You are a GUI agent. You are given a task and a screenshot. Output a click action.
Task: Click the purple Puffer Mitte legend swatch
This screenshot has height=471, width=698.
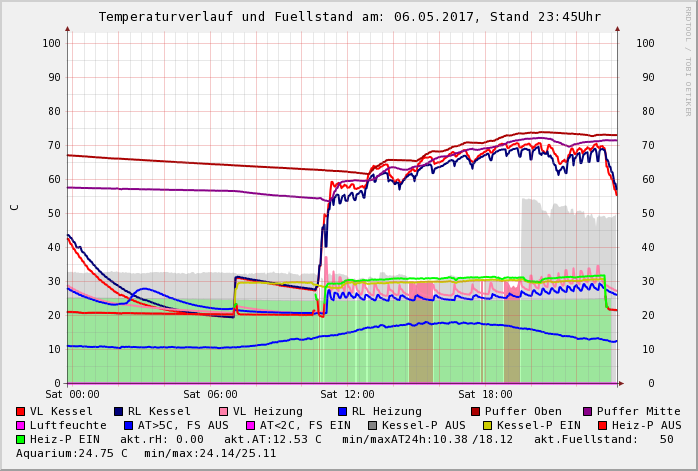[588, 411]
